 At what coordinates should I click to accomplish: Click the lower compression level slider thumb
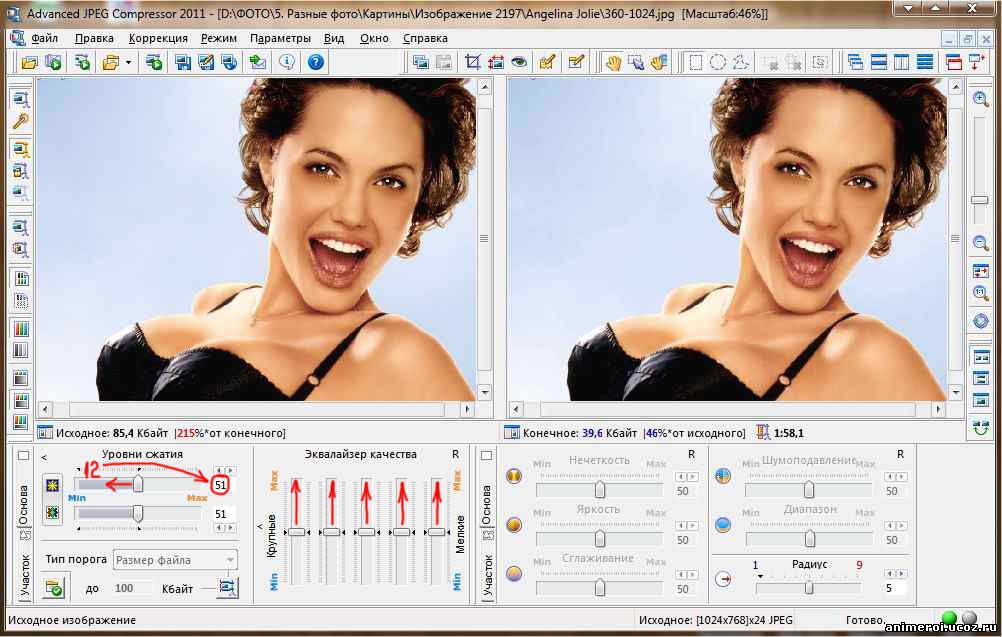pos(137,512)
